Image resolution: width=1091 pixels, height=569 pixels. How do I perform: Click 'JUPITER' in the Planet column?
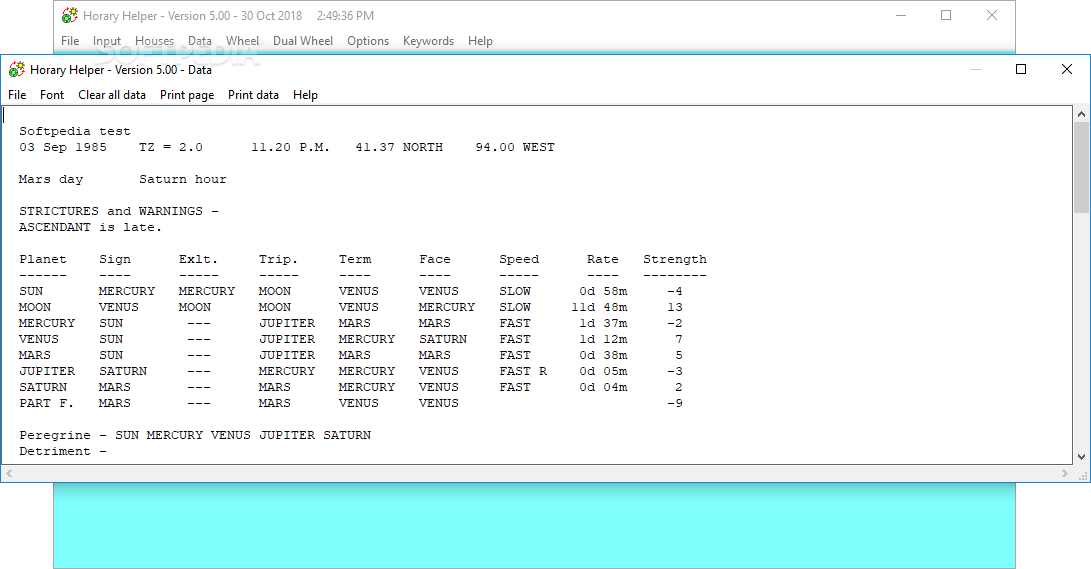point(47,371)
